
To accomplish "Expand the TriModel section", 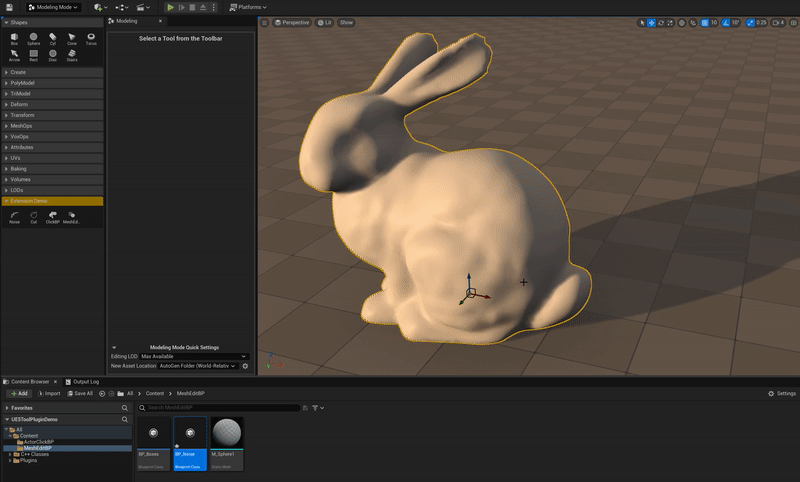I will [53, 94].
